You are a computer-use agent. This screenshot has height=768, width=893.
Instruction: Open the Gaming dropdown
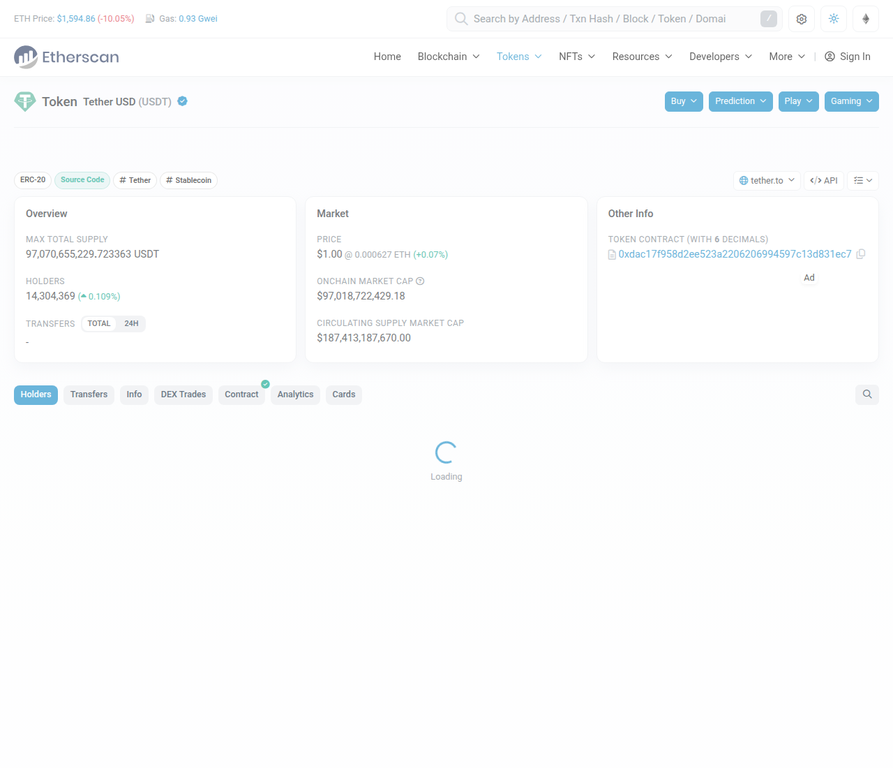(x=851, y=101)
